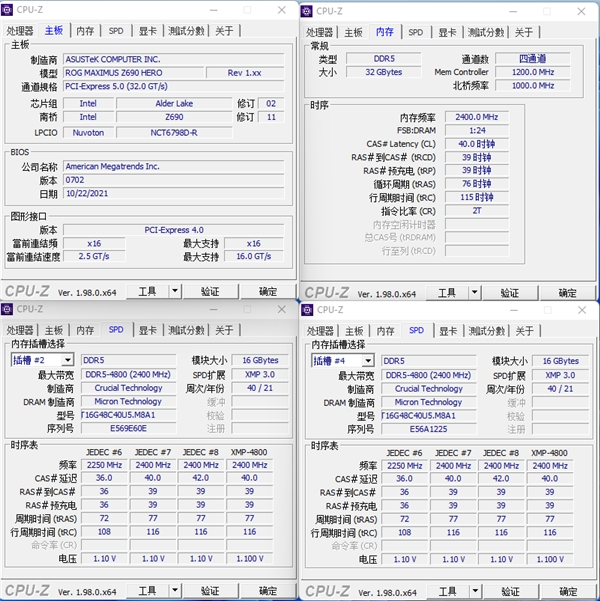
Task: Open 显卡 tab in the memory timings window
Action: 446,32
